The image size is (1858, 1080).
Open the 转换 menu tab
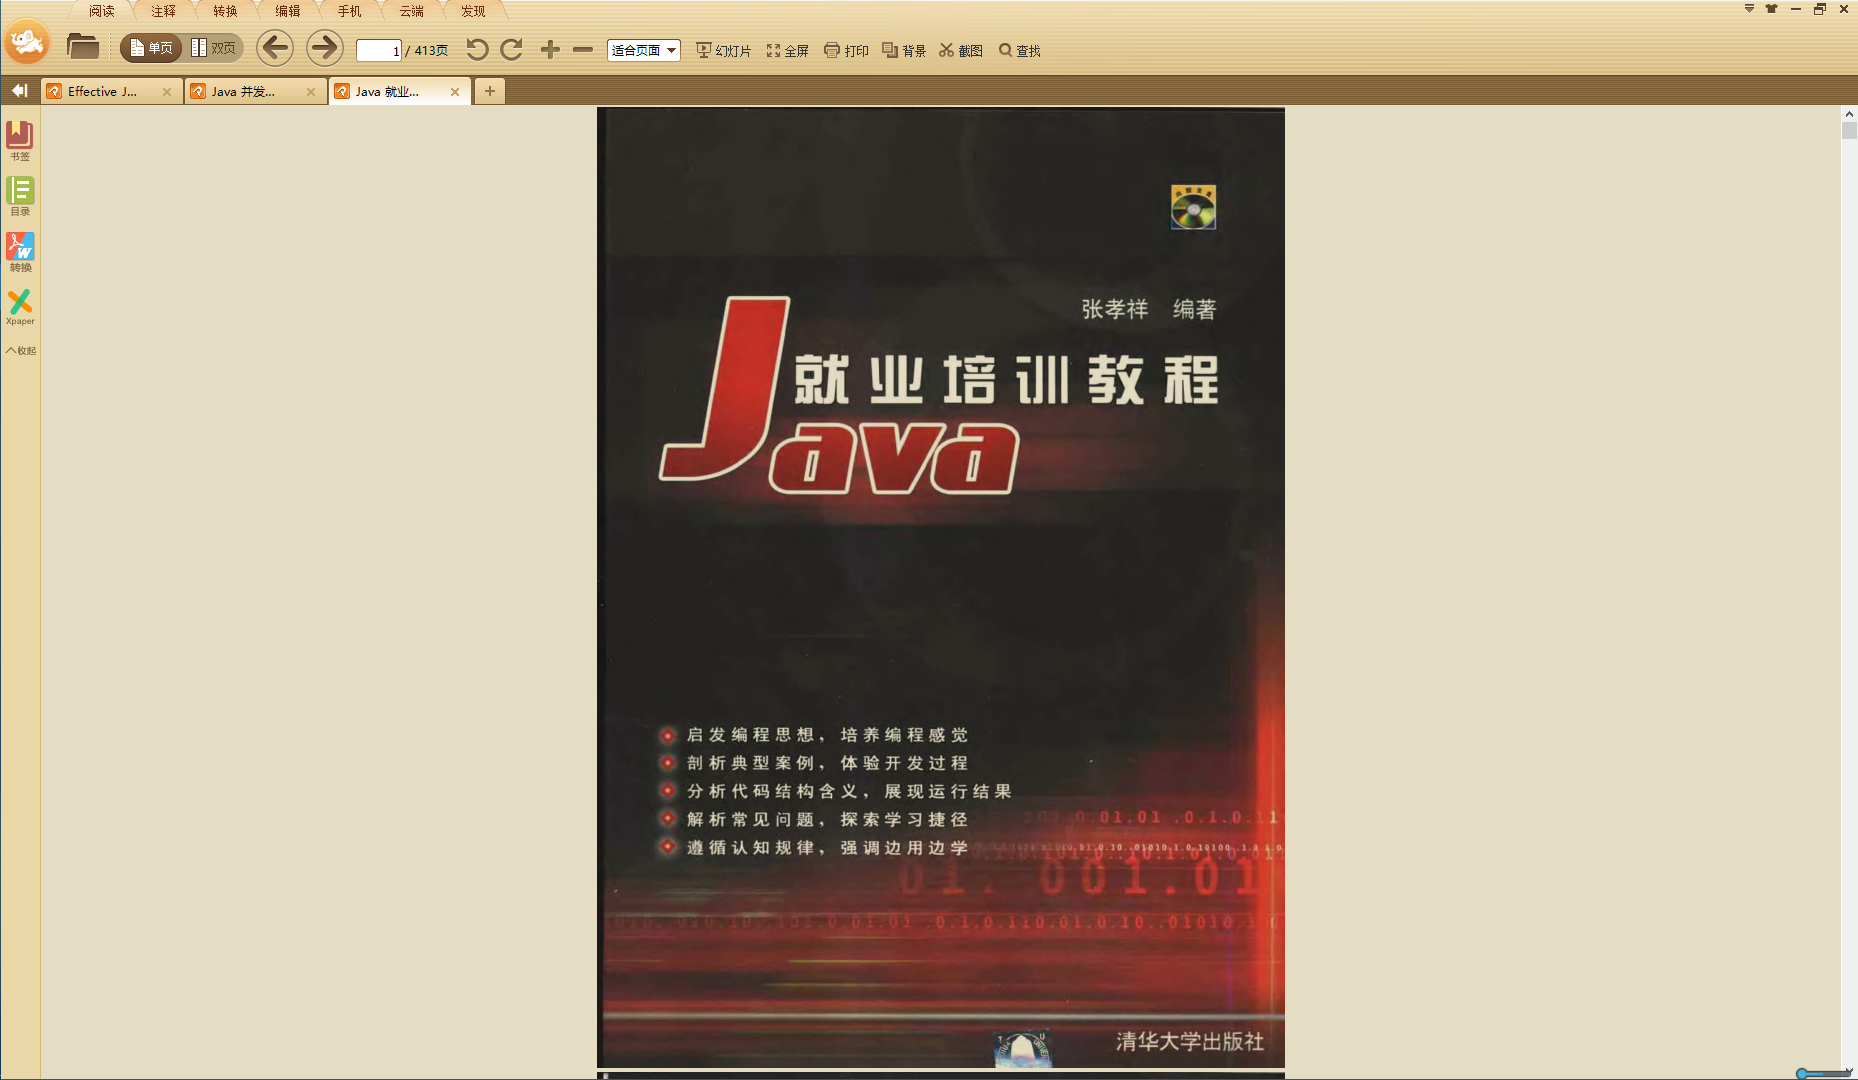(226, 11)
